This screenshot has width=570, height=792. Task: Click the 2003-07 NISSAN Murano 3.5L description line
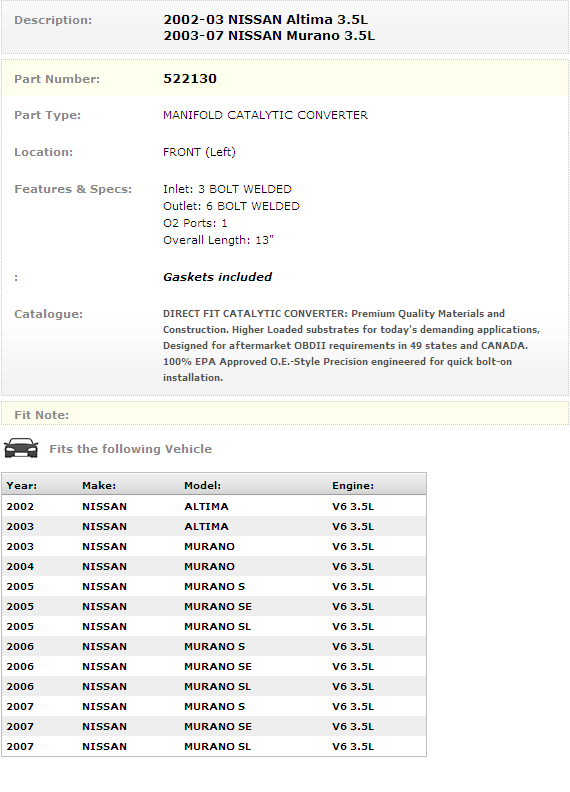click(269, 36)
